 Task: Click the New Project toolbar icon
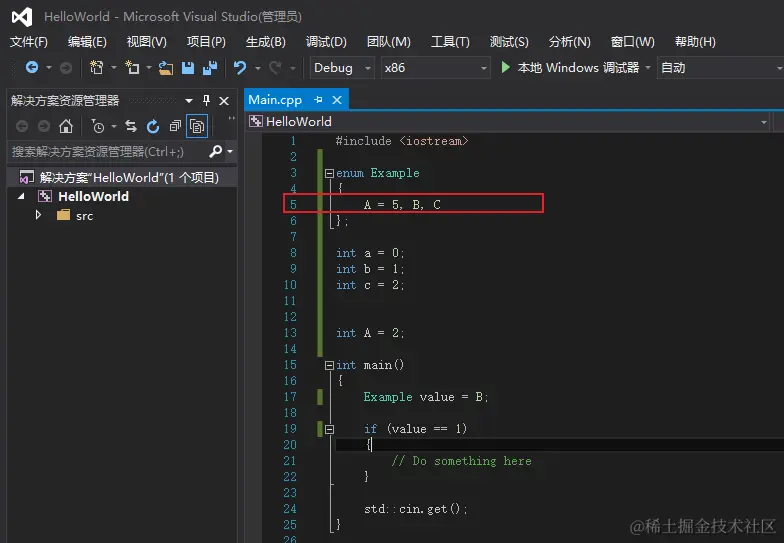pos(96,67)
